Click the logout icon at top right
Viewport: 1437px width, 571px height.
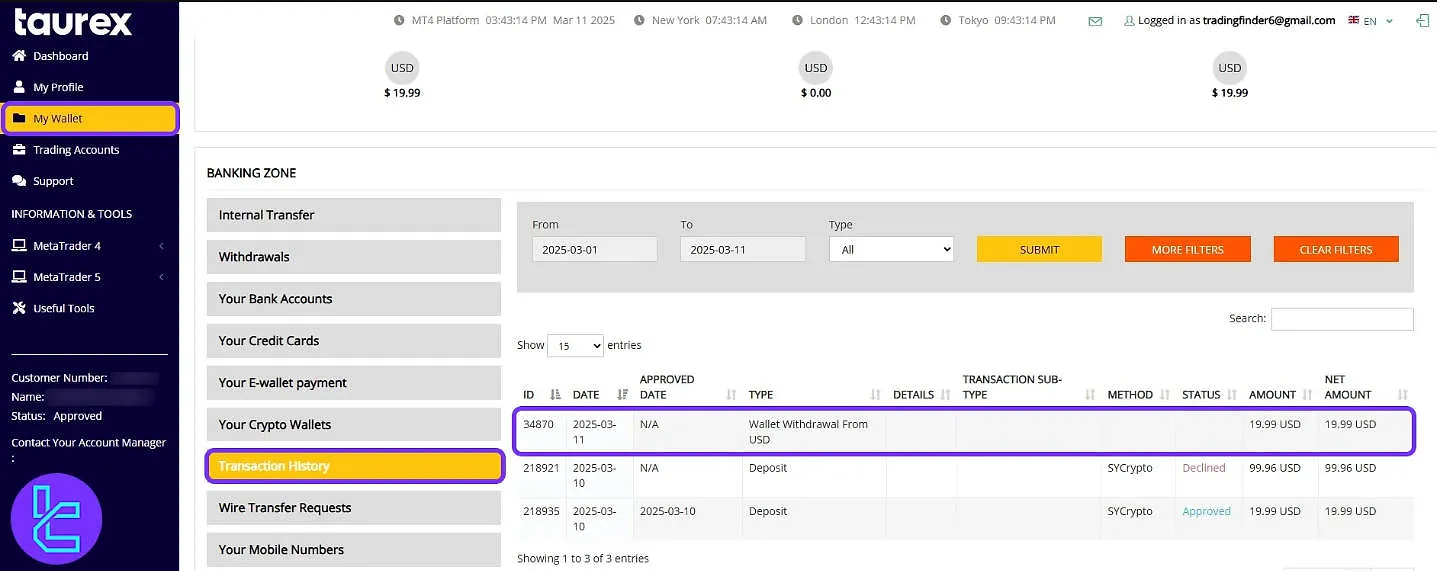pos(1422,20)
